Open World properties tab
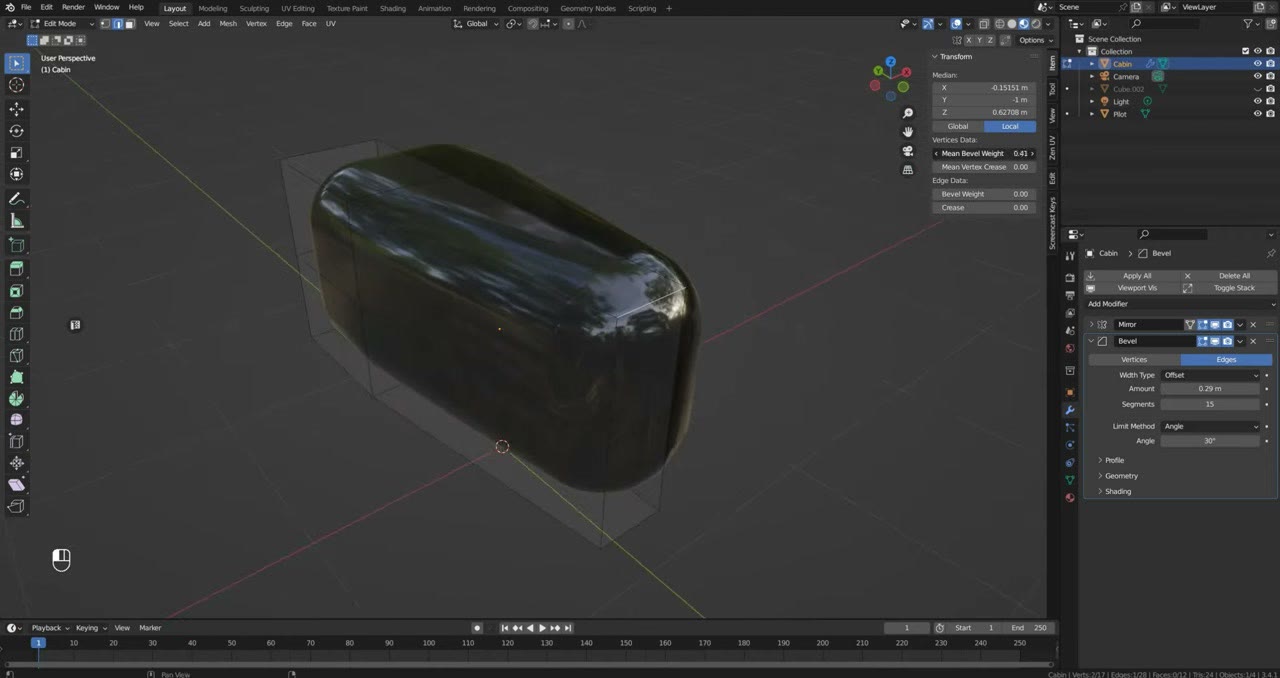 [1070, 348]
